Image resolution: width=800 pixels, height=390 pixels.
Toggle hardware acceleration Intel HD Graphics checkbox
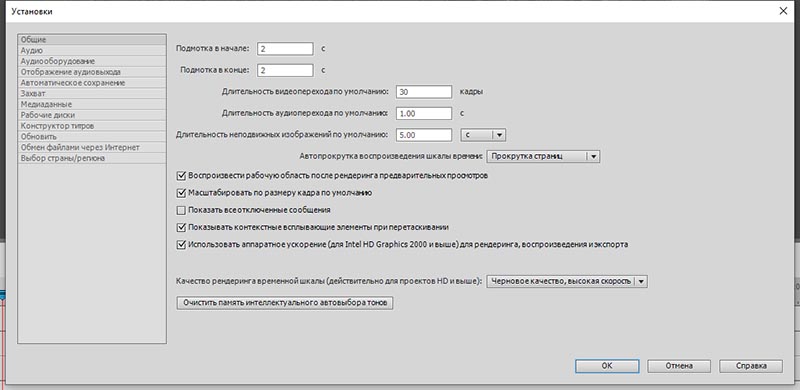click(x=181, y=245)
